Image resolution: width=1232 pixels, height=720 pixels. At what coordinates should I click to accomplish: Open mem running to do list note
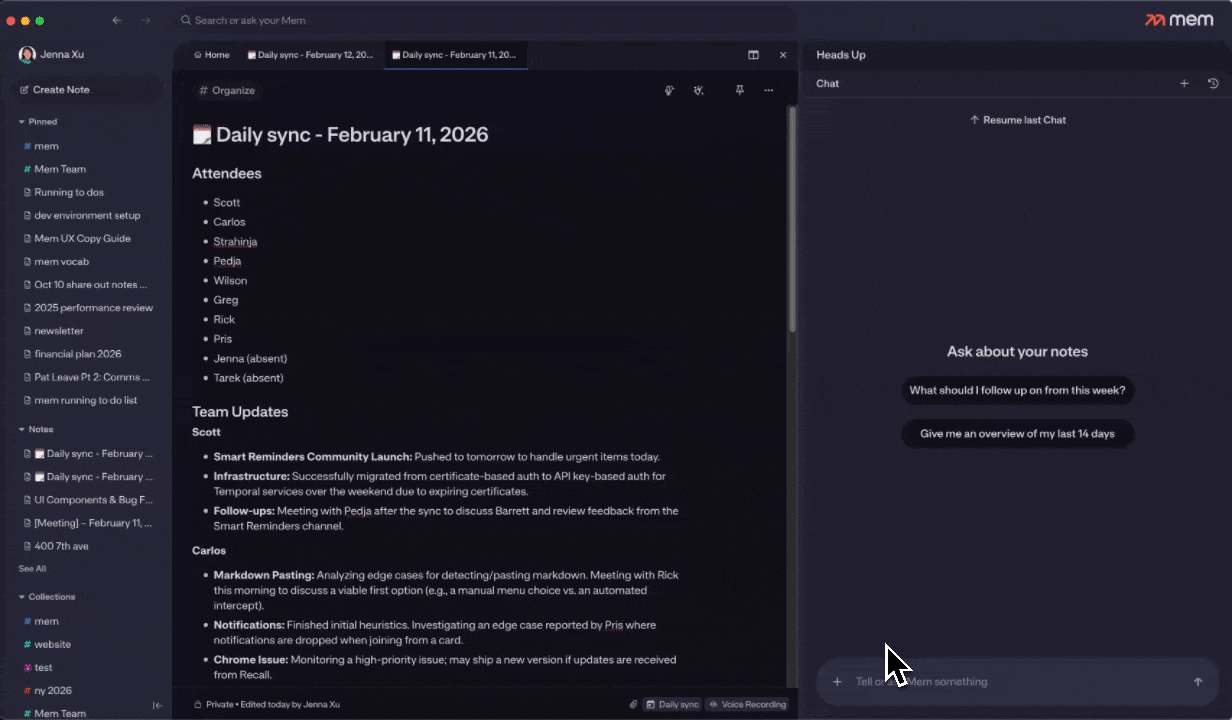[86, 400]
